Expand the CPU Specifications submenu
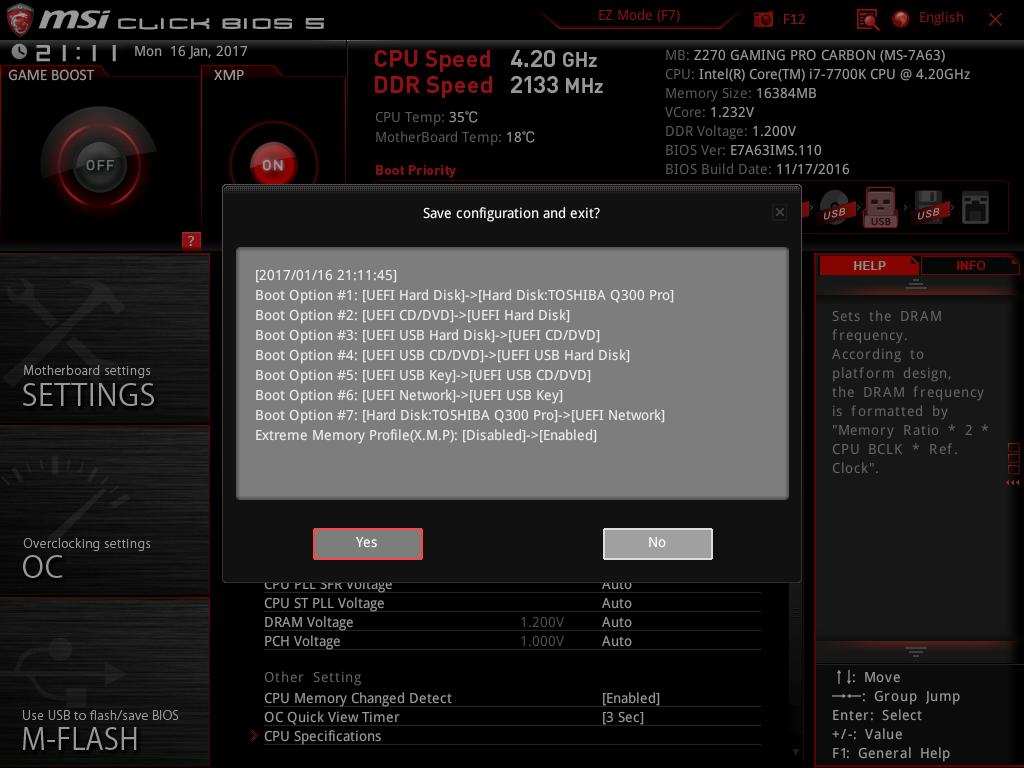 tap(323, 736)
